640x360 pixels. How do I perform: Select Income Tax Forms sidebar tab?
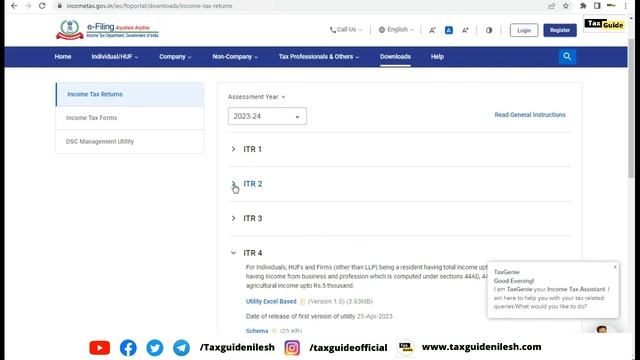(x=130, y=118)
